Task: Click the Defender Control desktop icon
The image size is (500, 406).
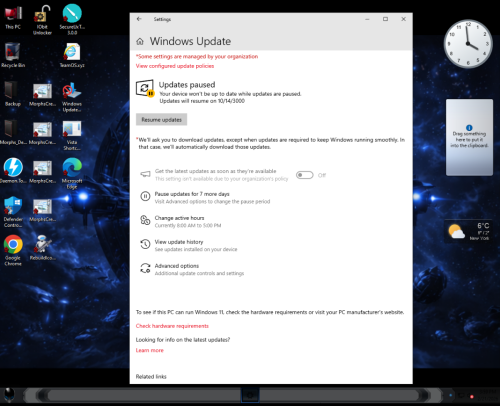Action: pos(13,212)
